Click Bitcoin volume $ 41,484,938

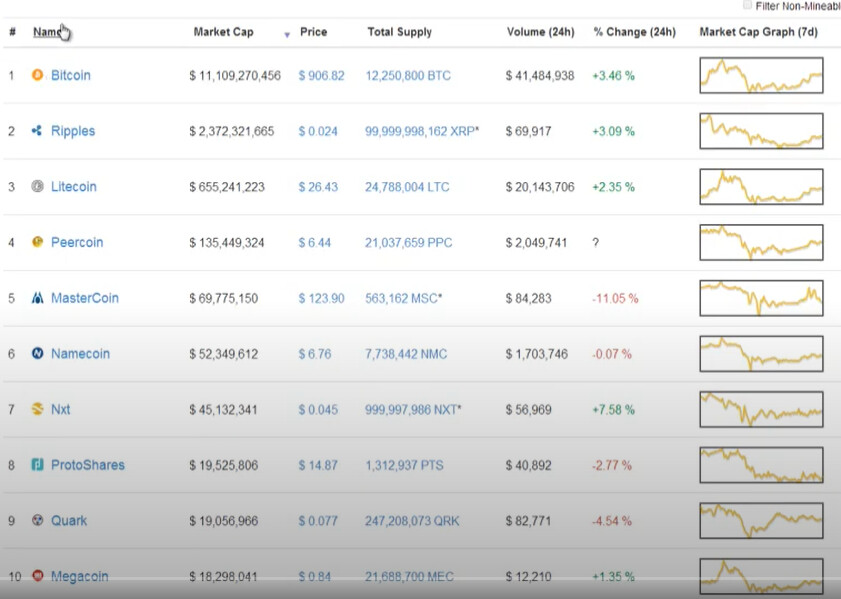540,76
